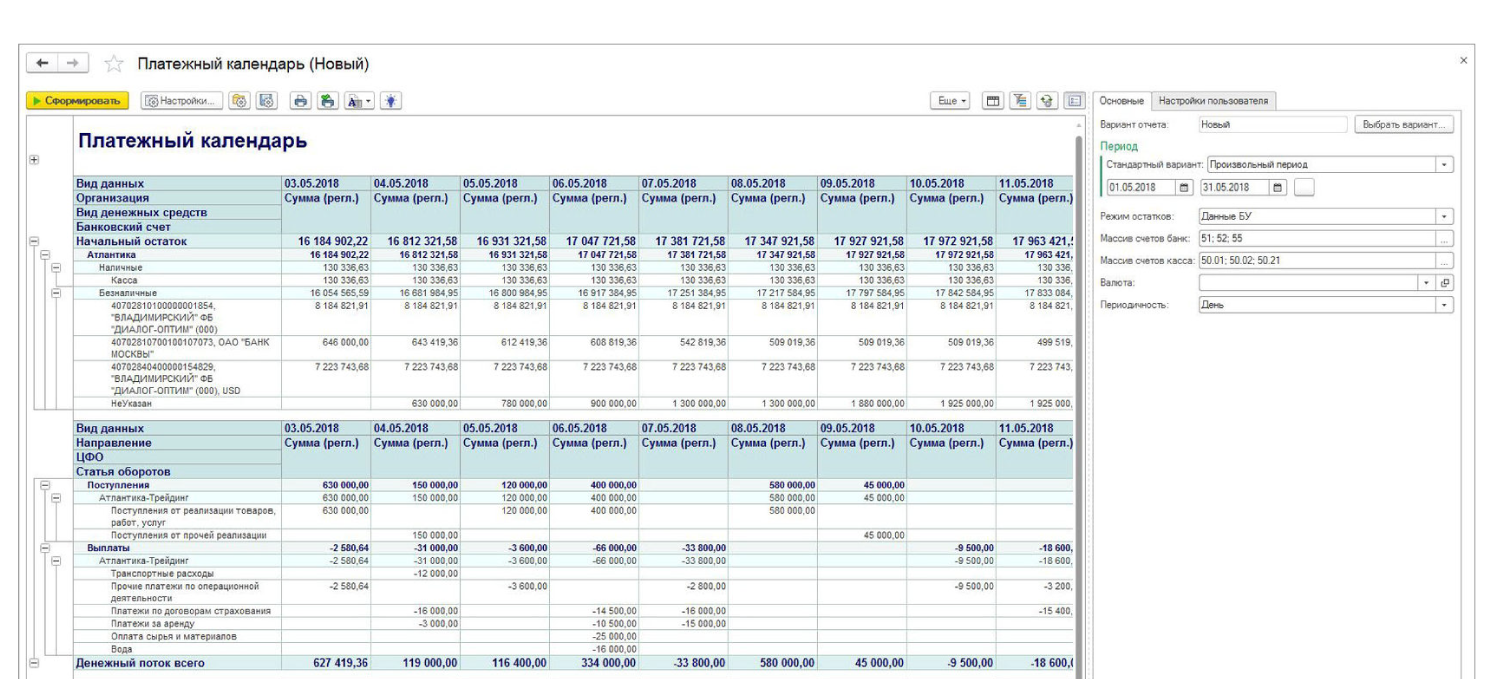Open the calendar picker for start date 01.05.2018
Image resolution: width=1501 pixels, height=679 pixels.
click(1184, 187)
